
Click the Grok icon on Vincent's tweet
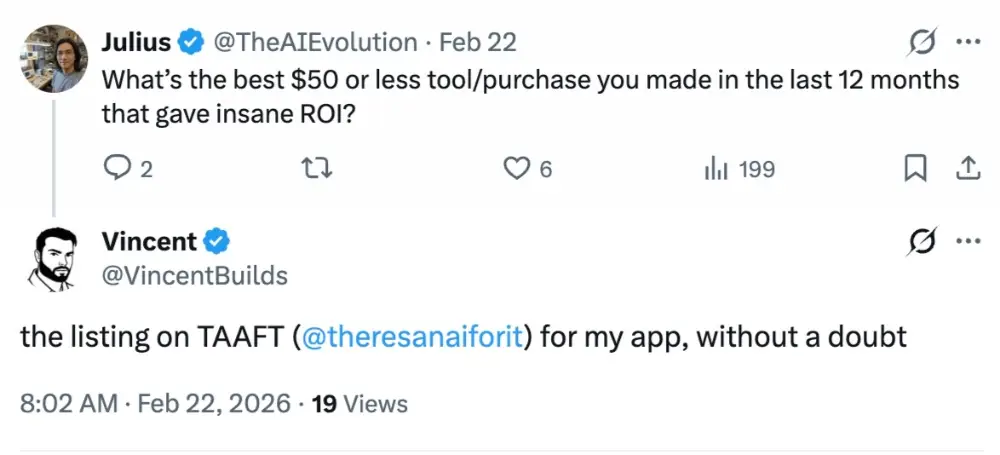(920, 241)
